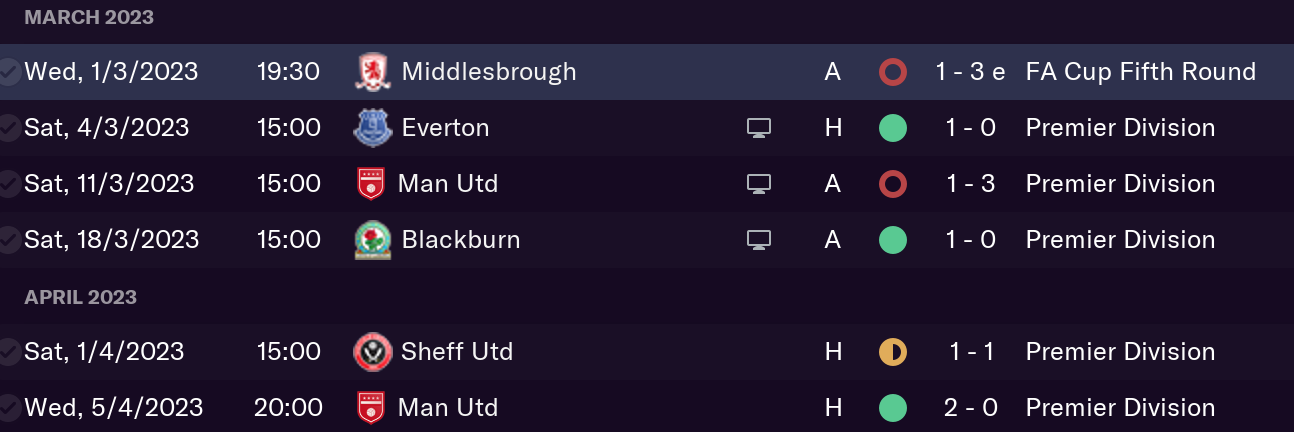Click Man Utd badge on 11/3/2023 row
The height and width of the screenshot is (432, 1294).
pos(371,184)
